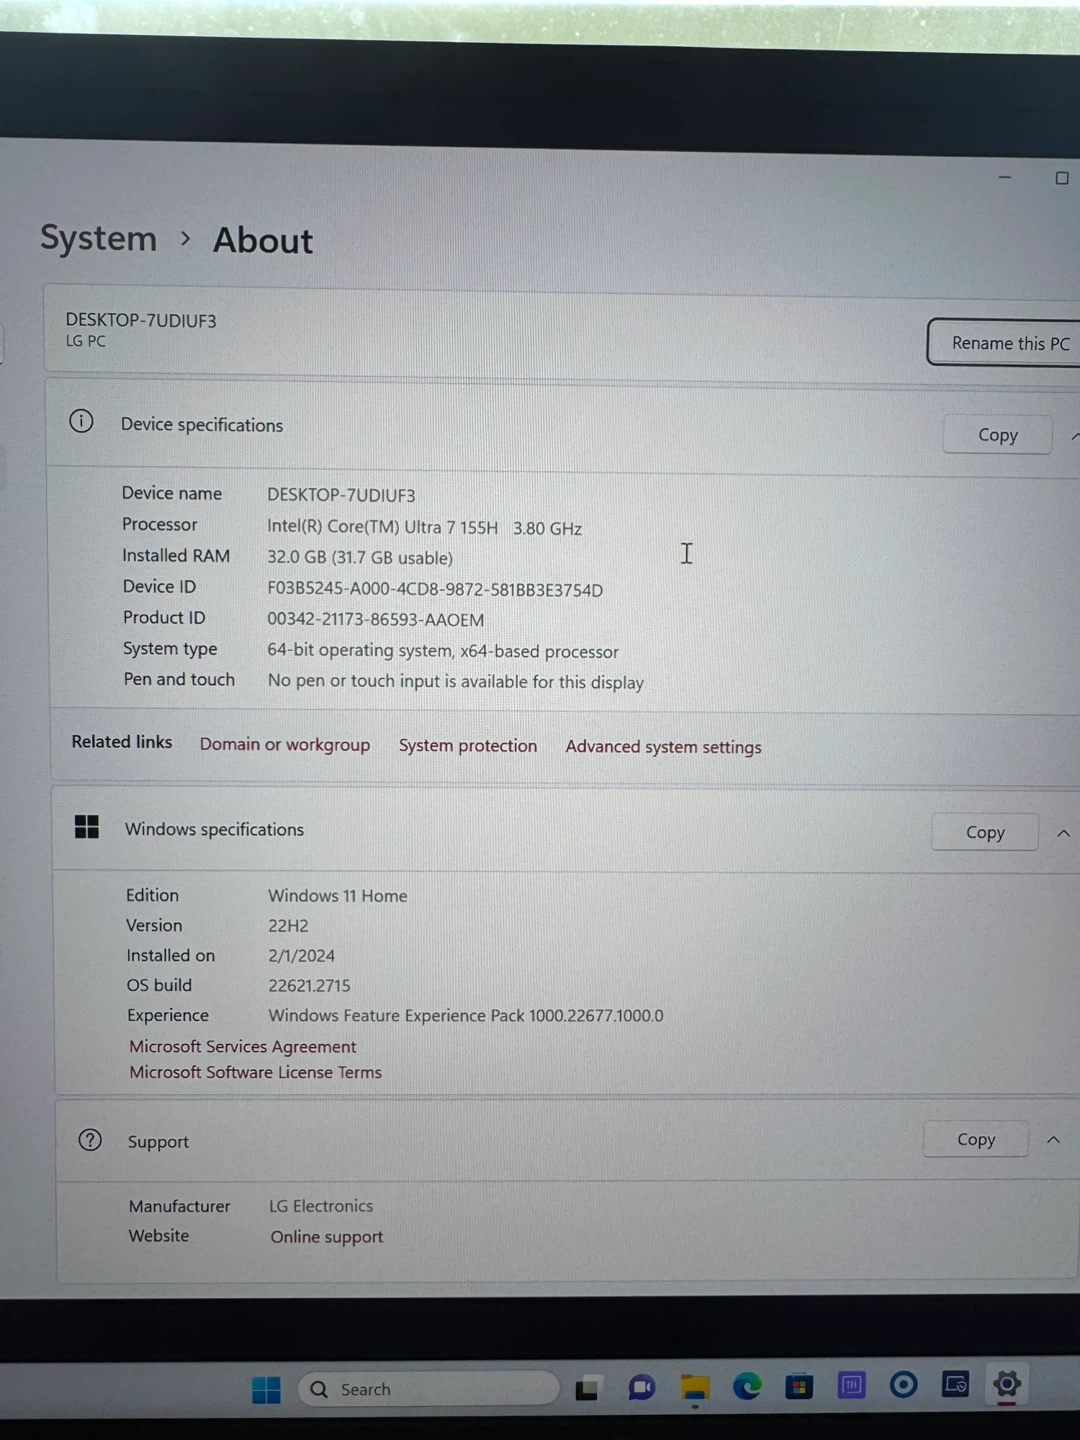Viewport: 1080px width, 1440px height.
Task: Open Advanced system settings link
Action: pos(663,747)
